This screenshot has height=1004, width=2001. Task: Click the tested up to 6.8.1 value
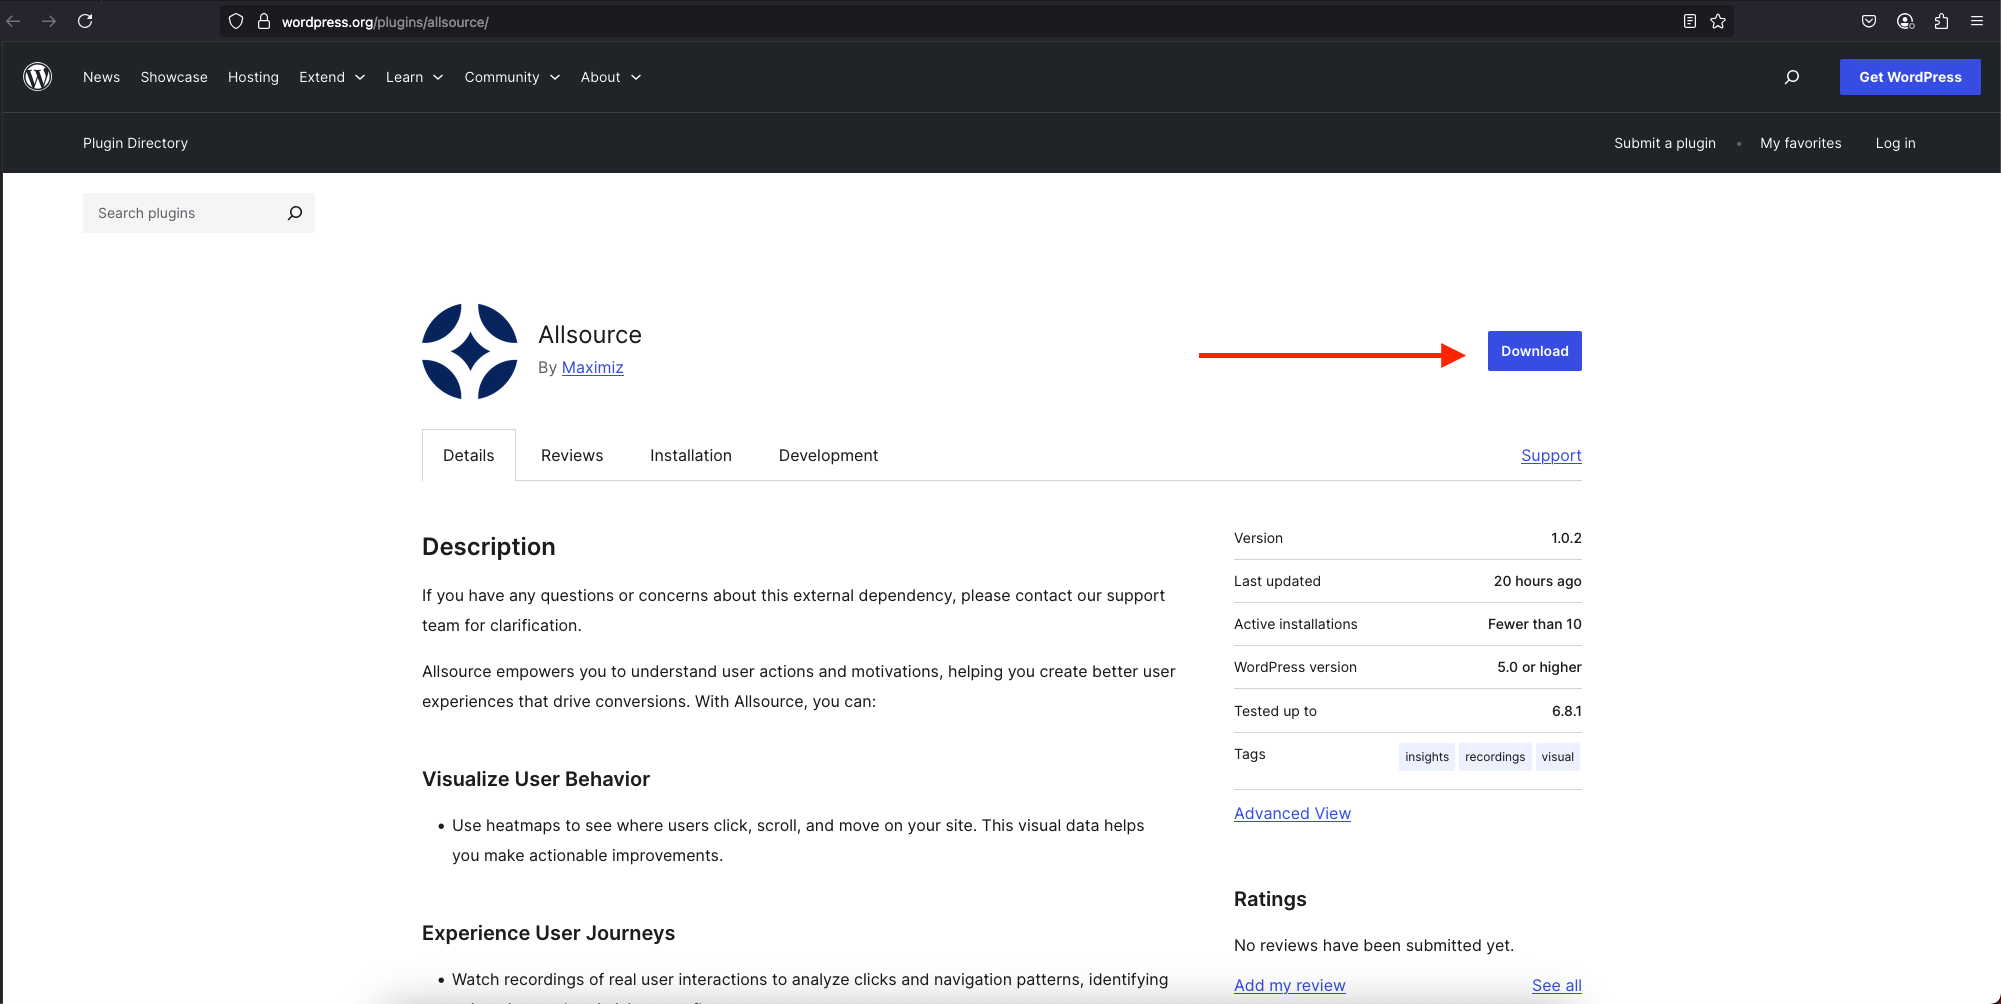tap(1567, 711)
